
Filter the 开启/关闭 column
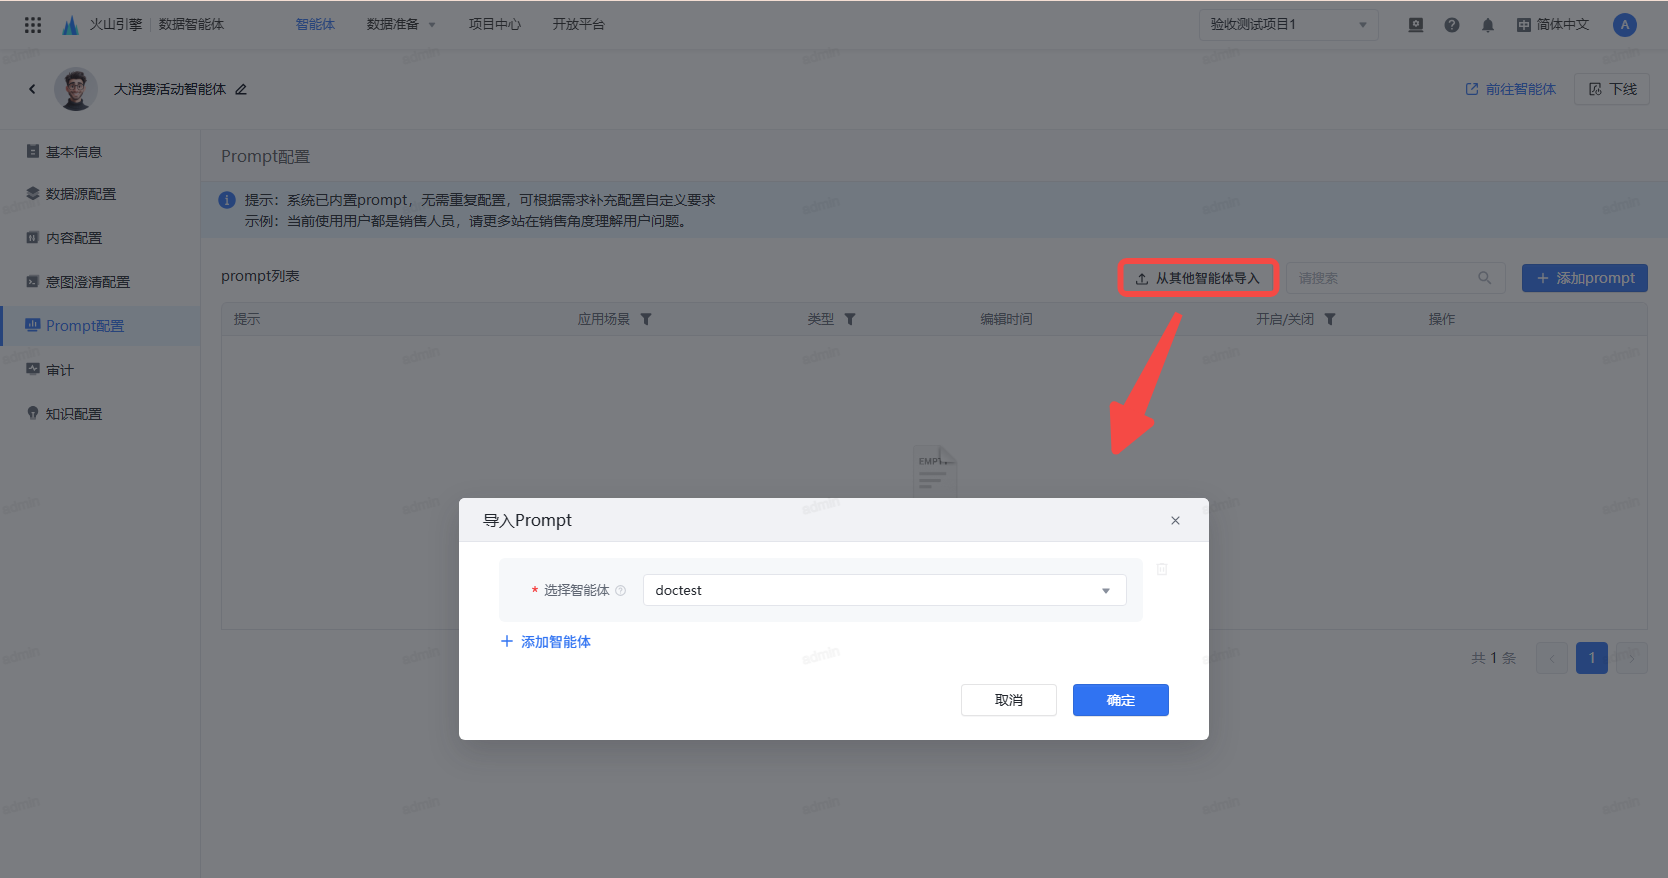point(1330,320)
